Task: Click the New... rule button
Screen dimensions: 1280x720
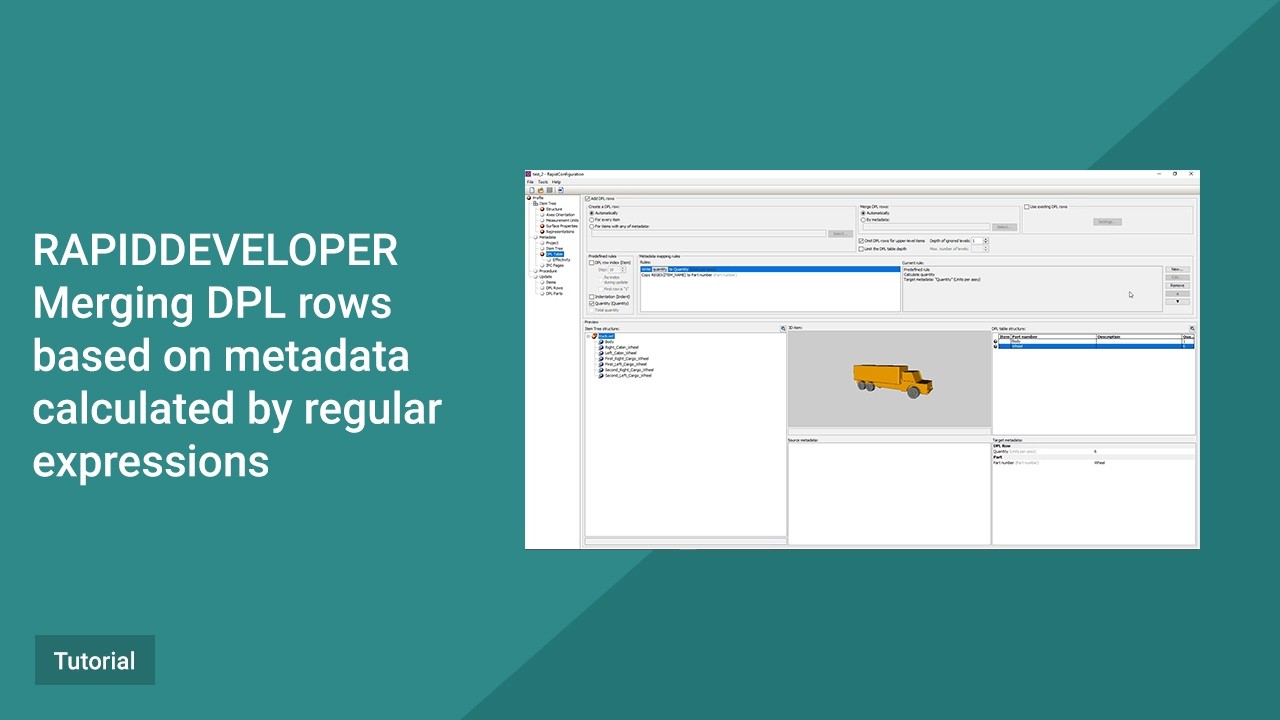Action: 1178,269
